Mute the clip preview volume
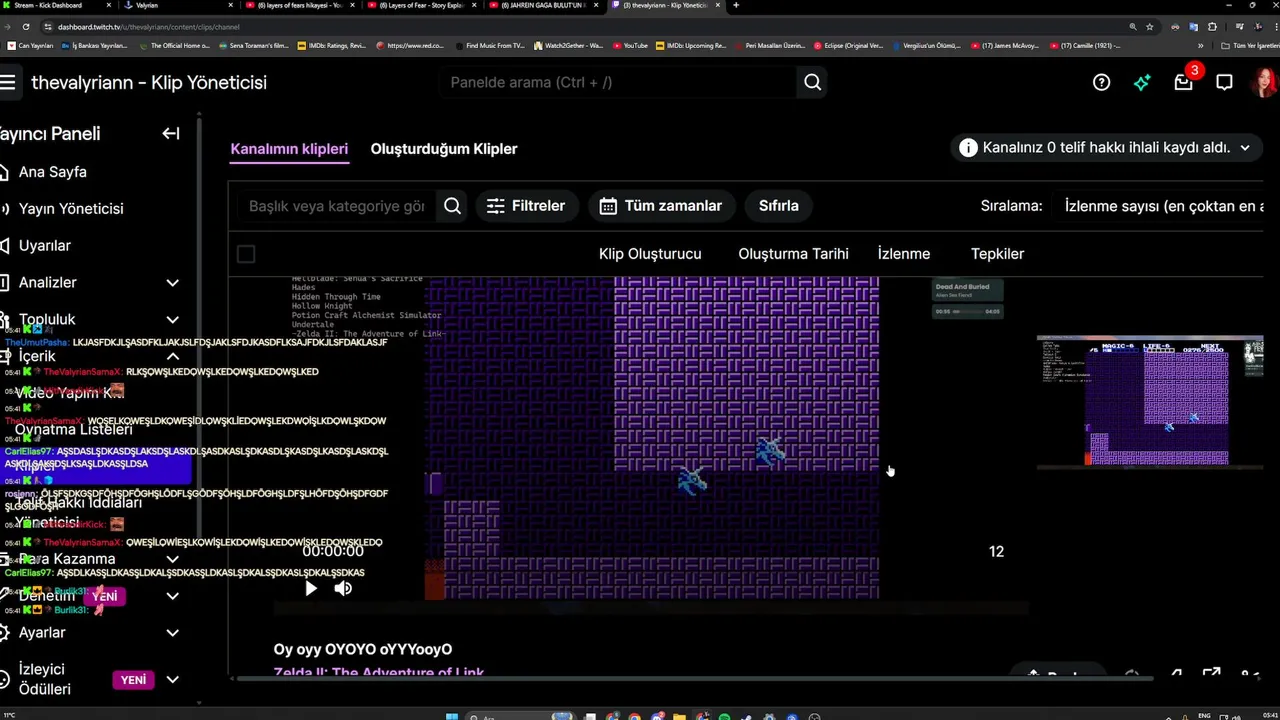The height and width of the screenshot is (720, 1280). (x=343, y=588)
